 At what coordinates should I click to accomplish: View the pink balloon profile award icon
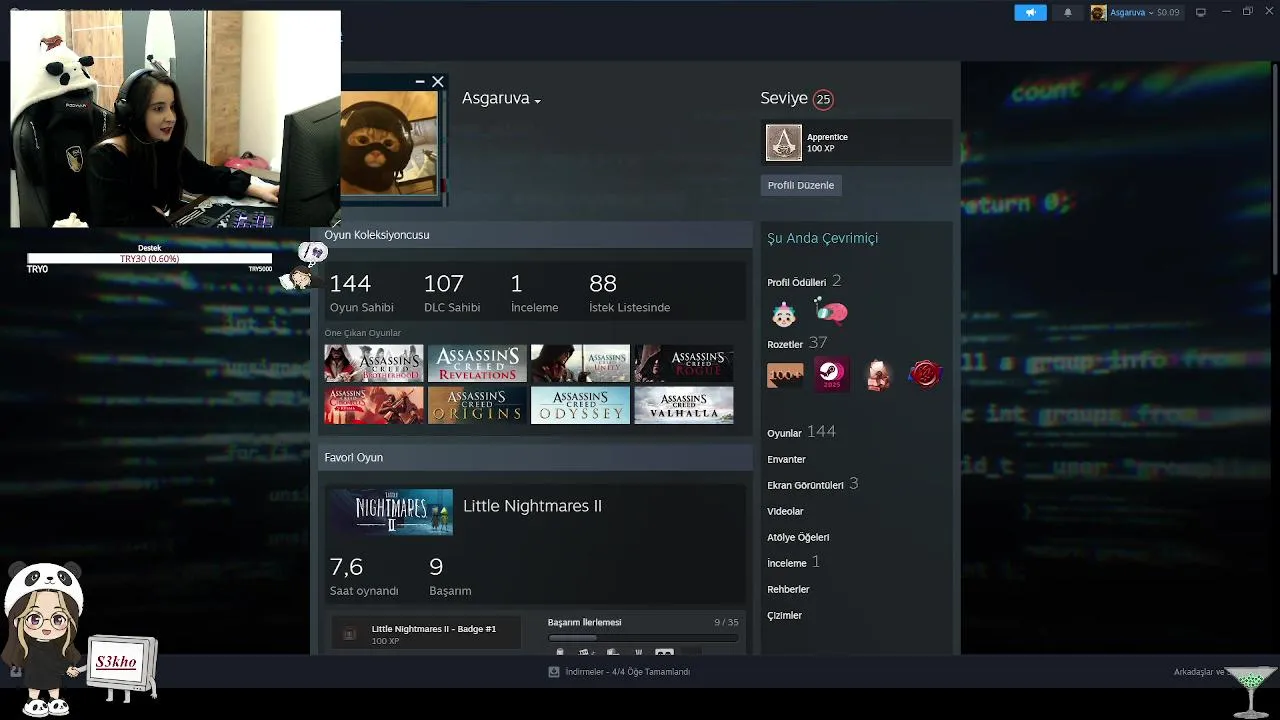pos(831,313)
